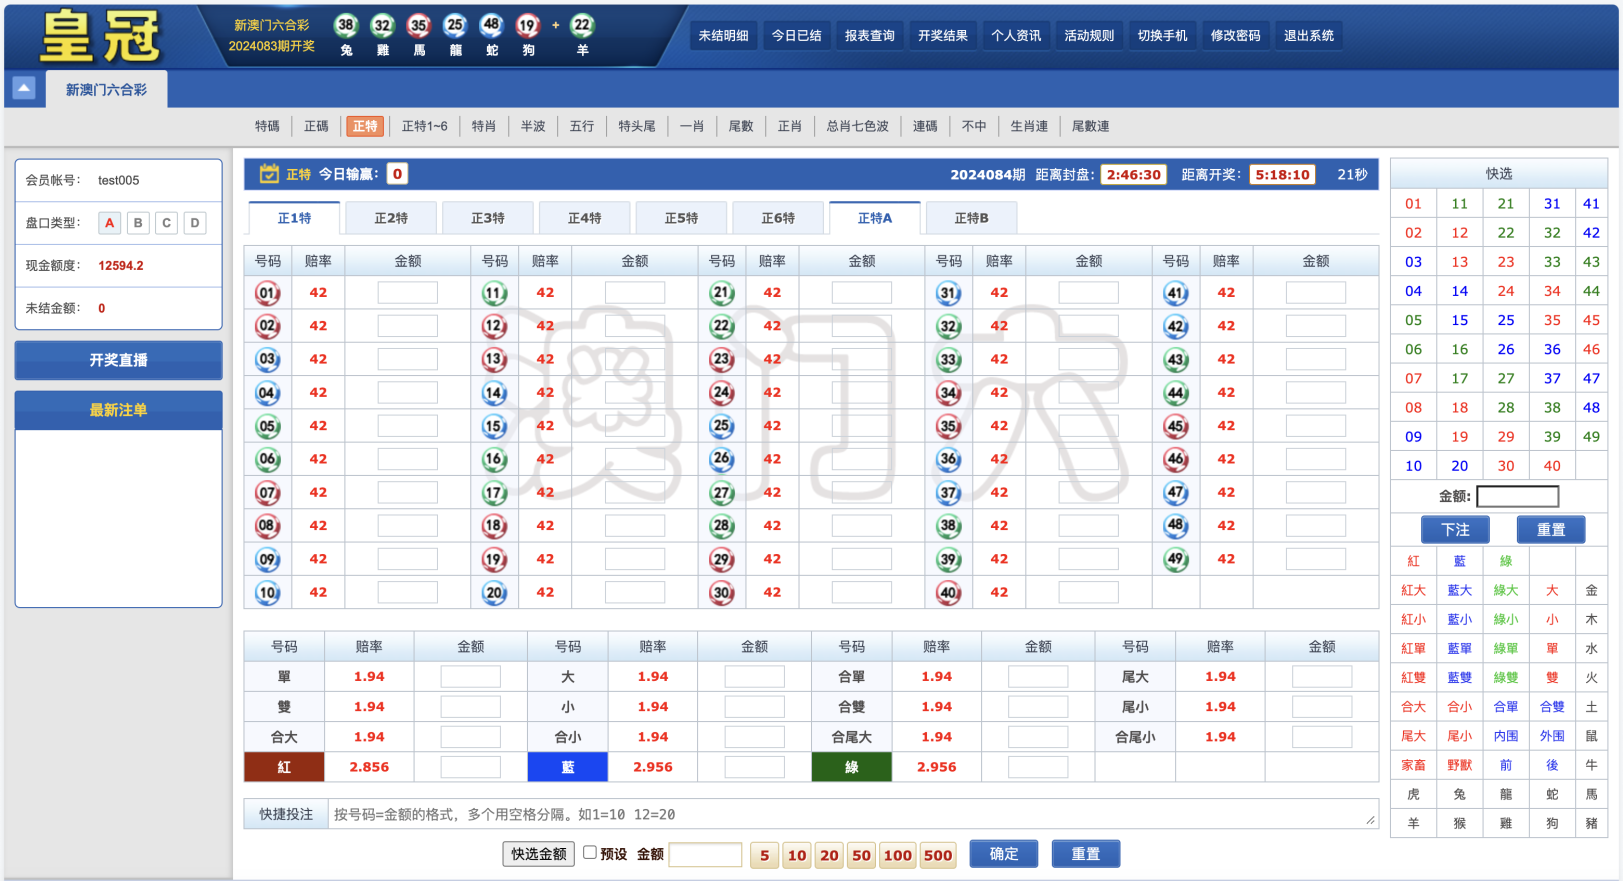Select number ball 47 in betting table

click(1176, 492)
